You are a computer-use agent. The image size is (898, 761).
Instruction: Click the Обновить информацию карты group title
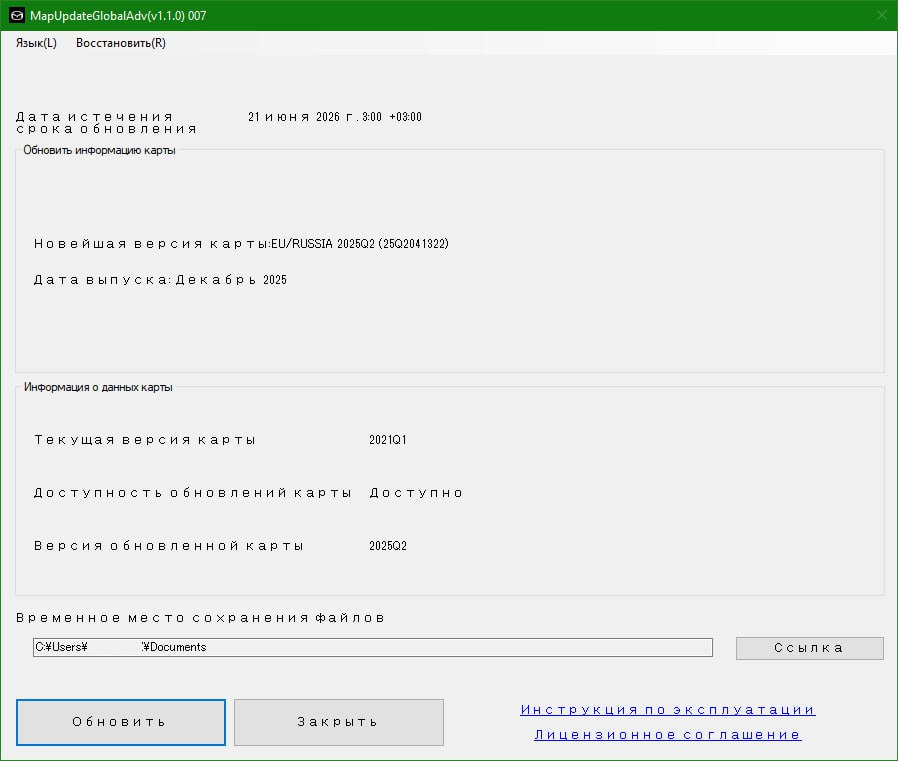point(99,150)
